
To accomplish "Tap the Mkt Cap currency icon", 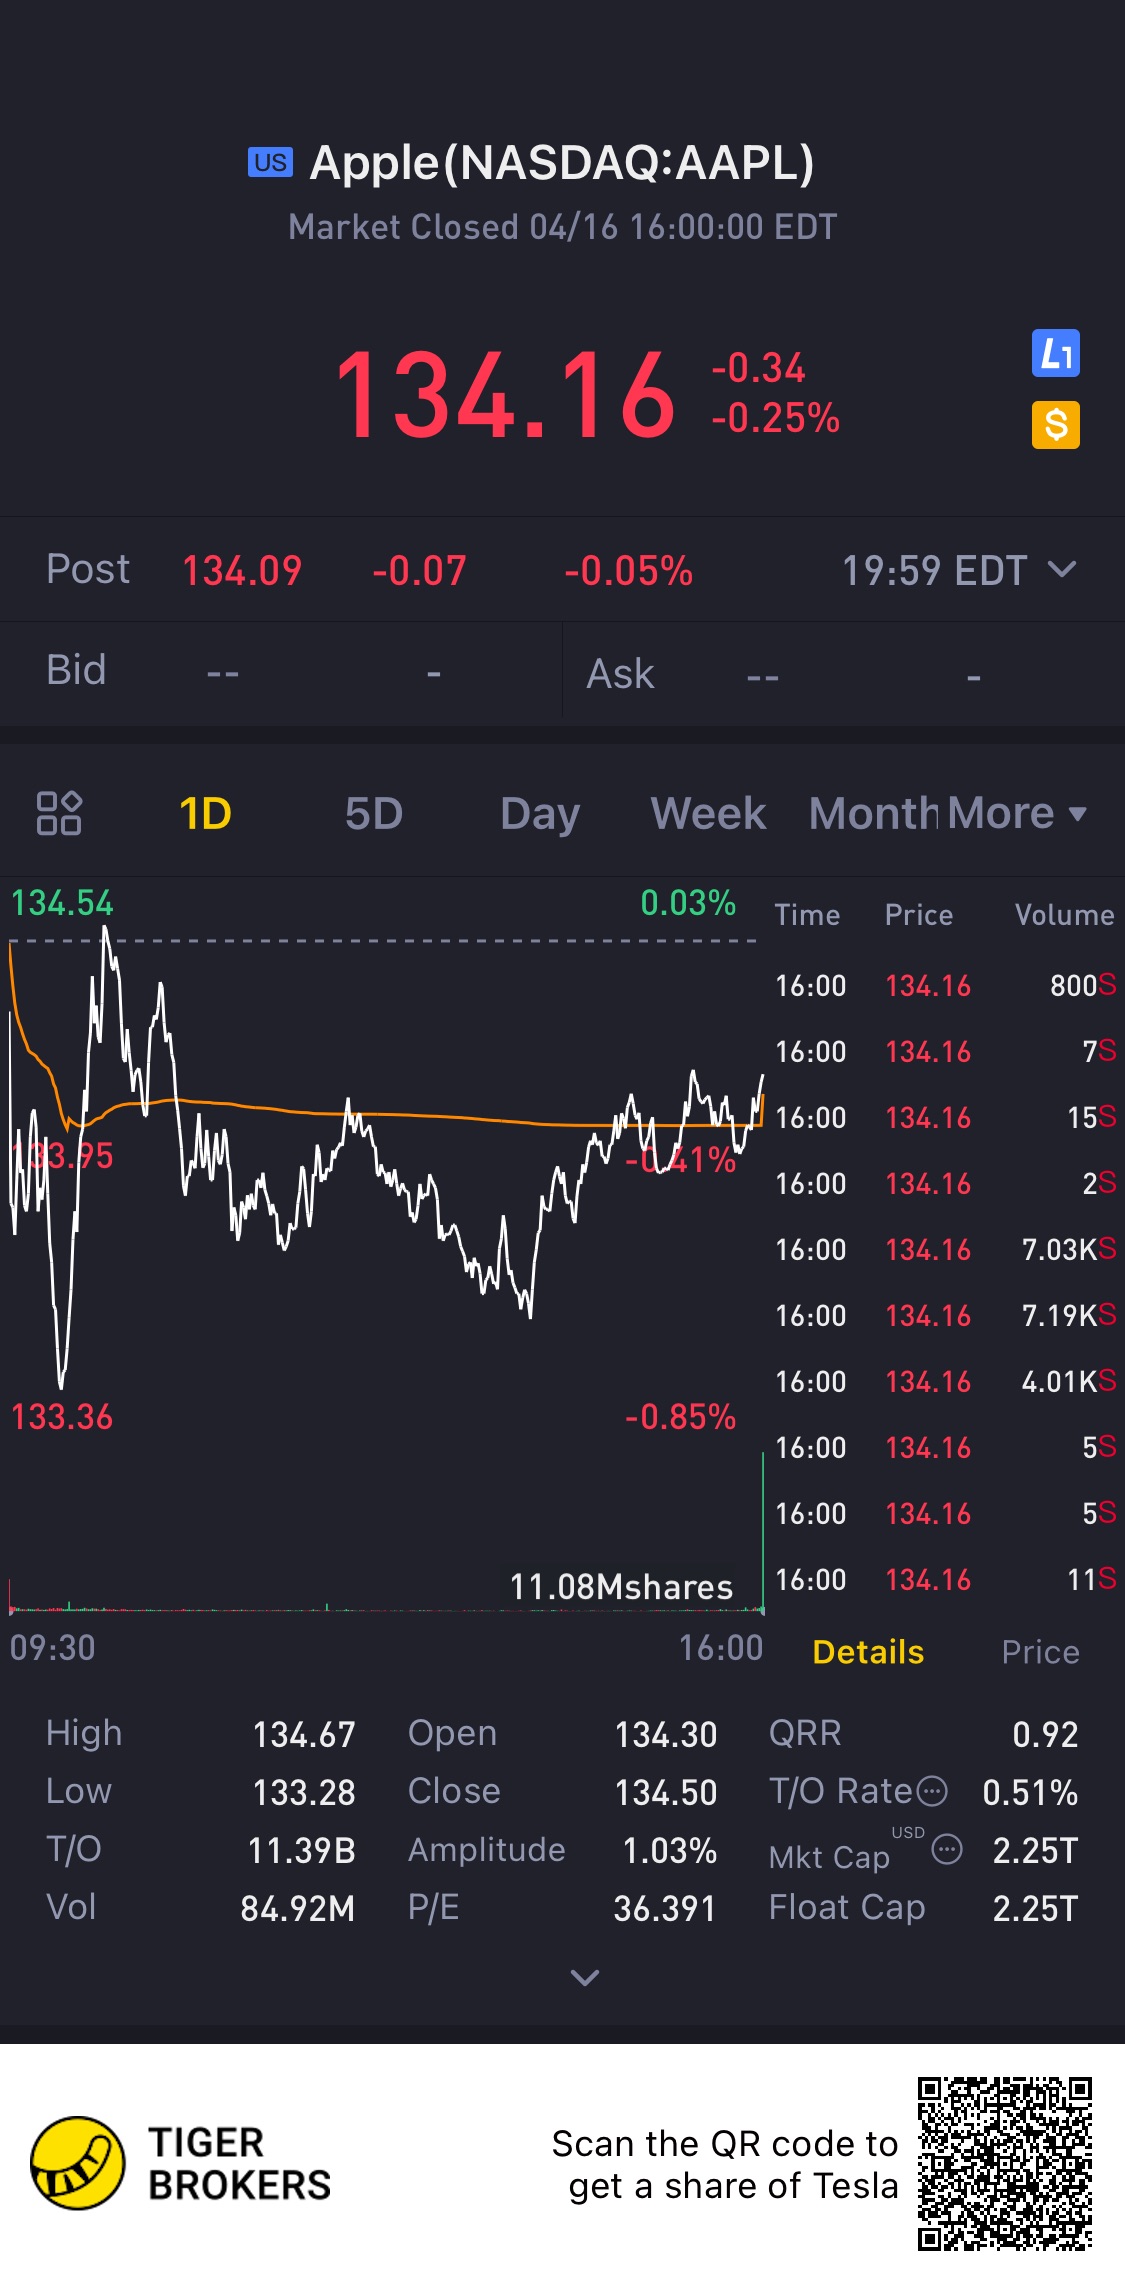I will click(x=946, y=1850).
